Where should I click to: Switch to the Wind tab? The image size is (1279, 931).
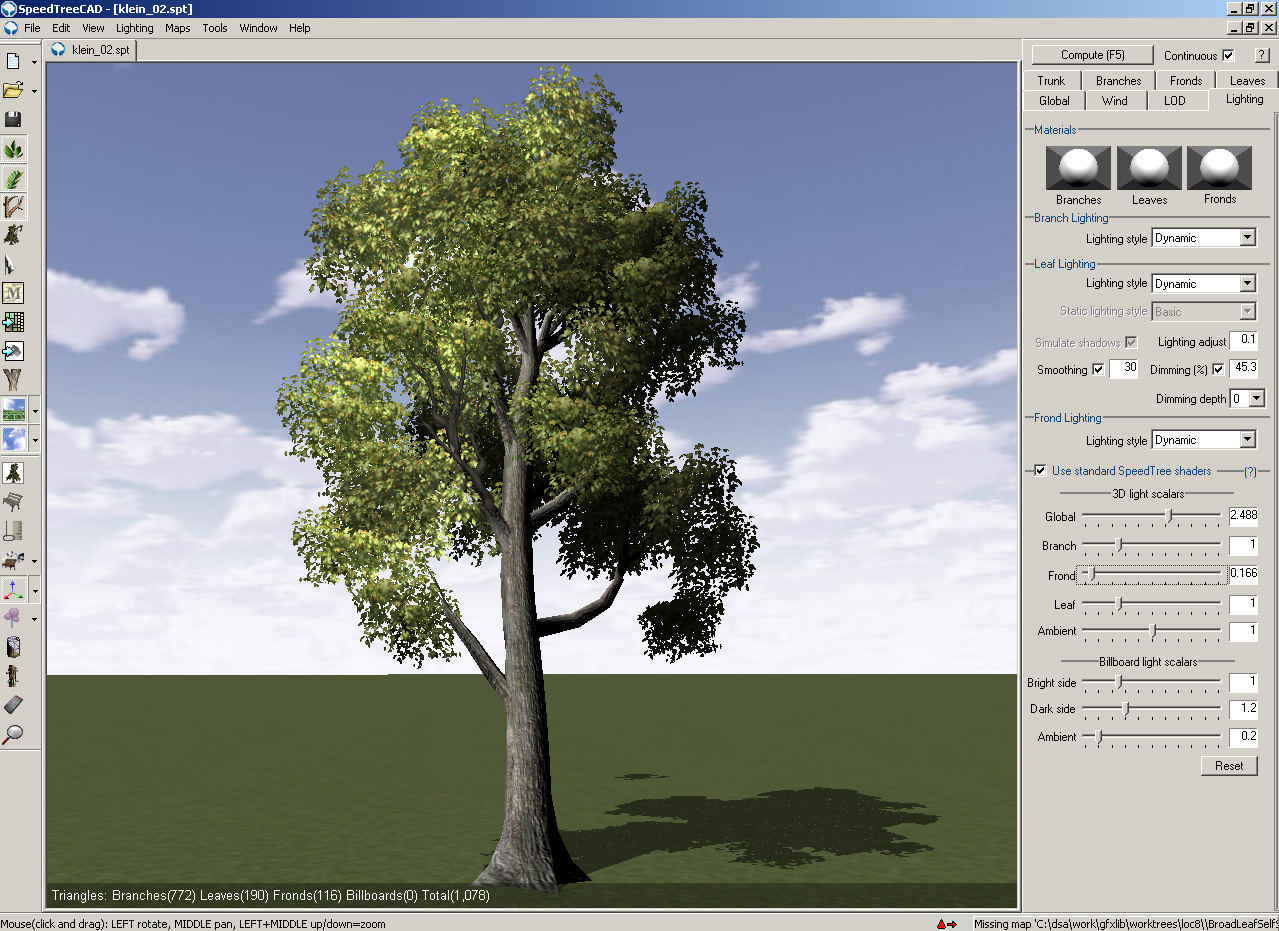point(1114,100)
